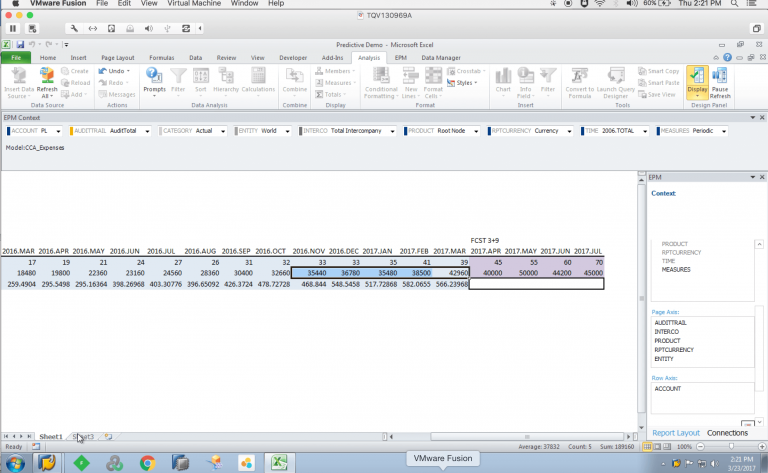Open Conditional Formatting
768x473 pixels.
[381, 83]
